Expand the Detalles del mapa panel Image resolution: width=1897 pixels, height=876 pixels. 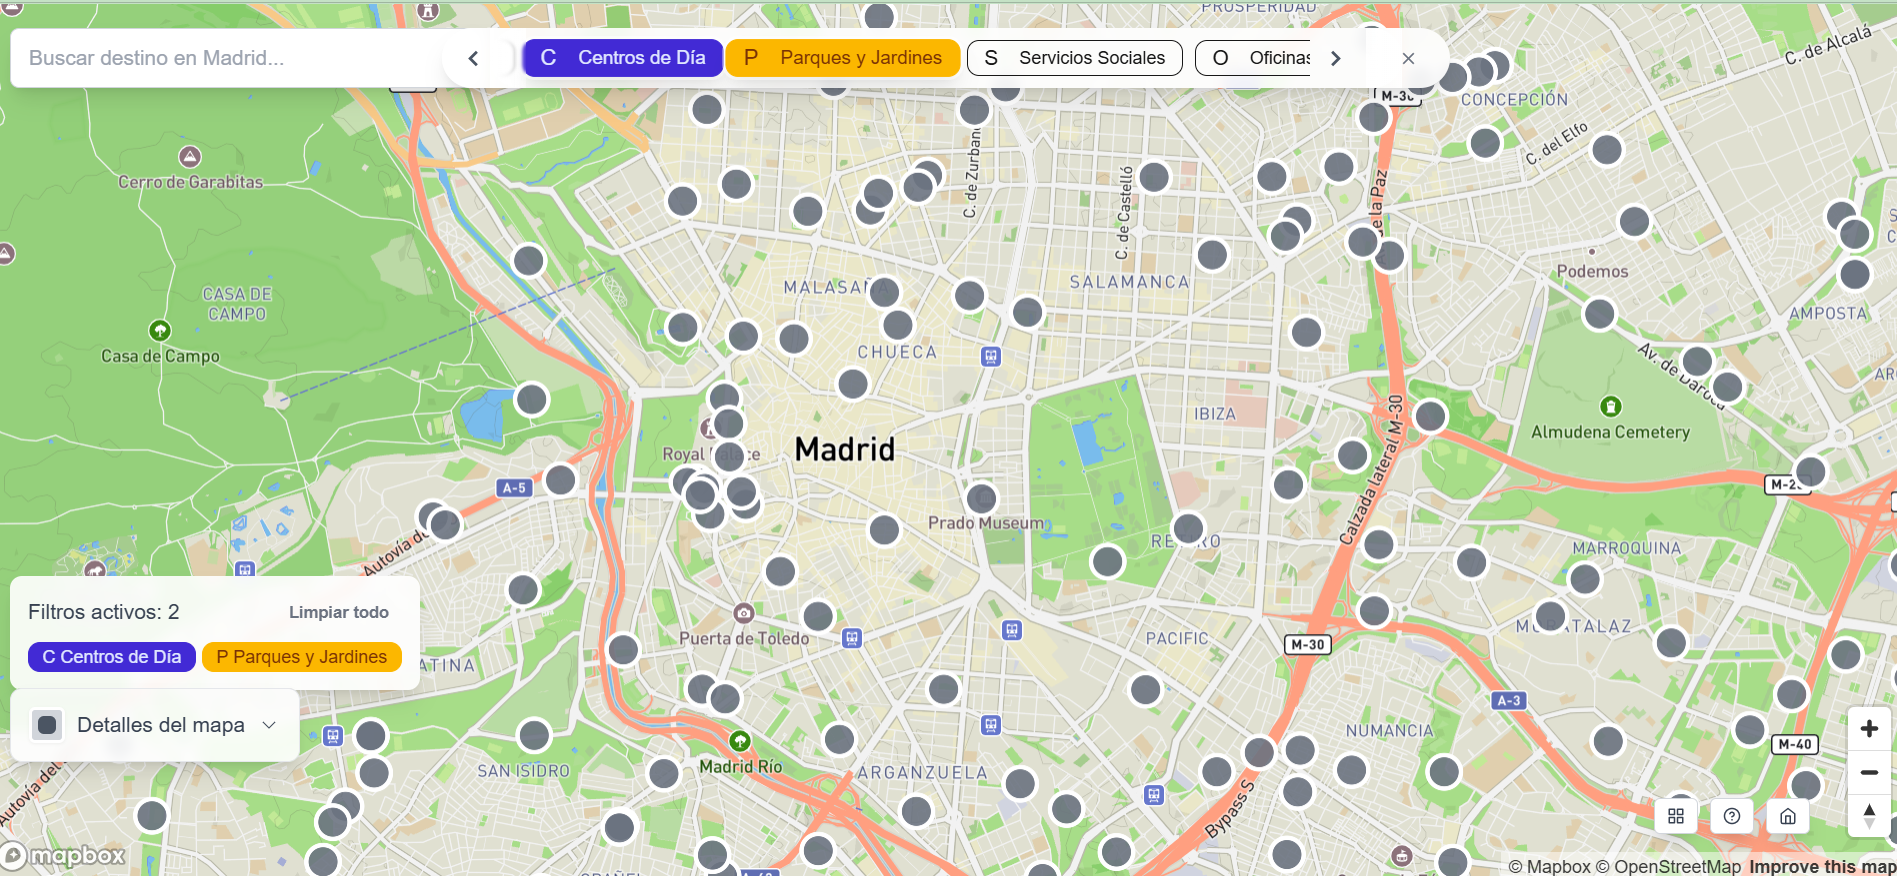tap(155, 725)
